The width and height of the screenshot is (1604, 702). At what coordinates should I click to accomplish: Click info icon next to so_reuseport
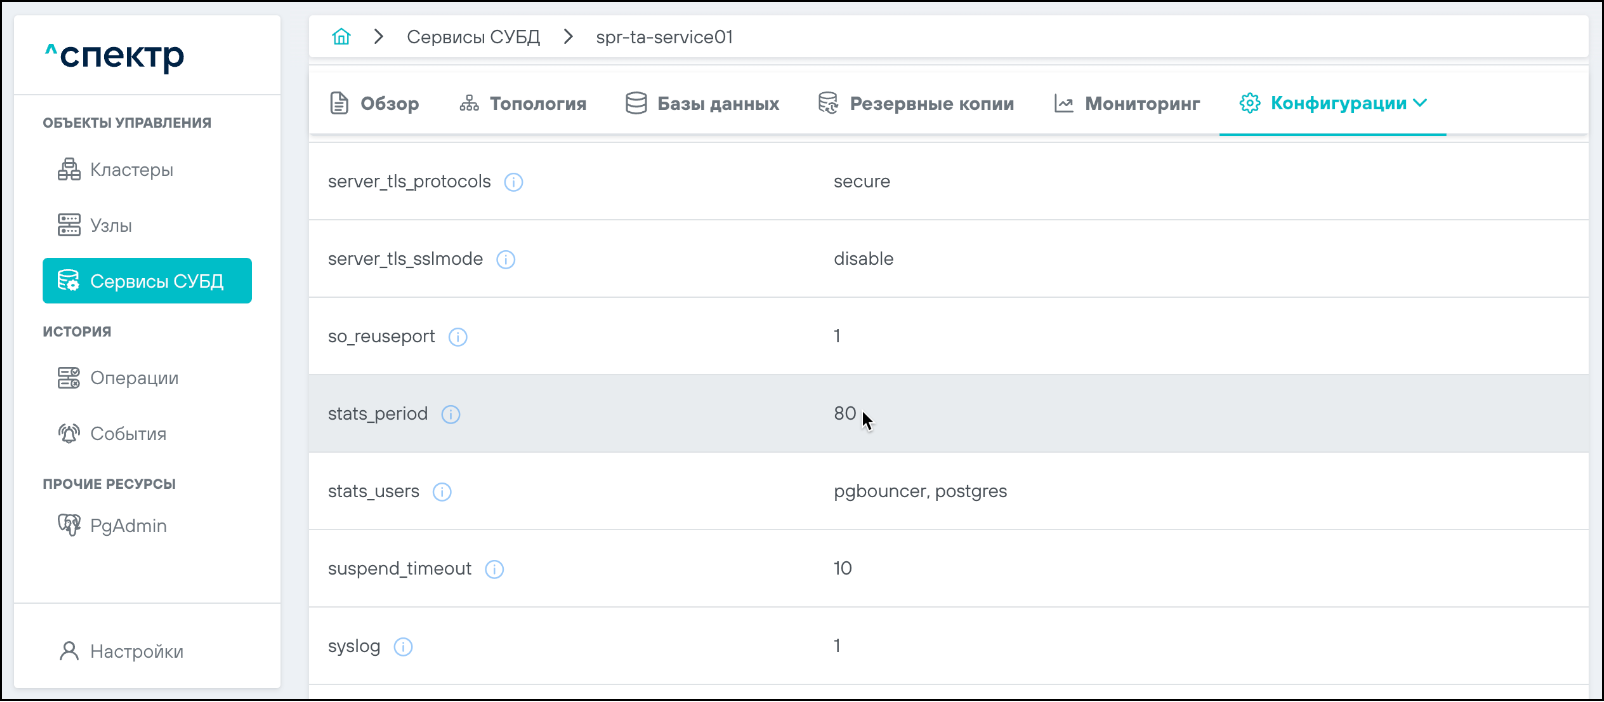(458, 337)
